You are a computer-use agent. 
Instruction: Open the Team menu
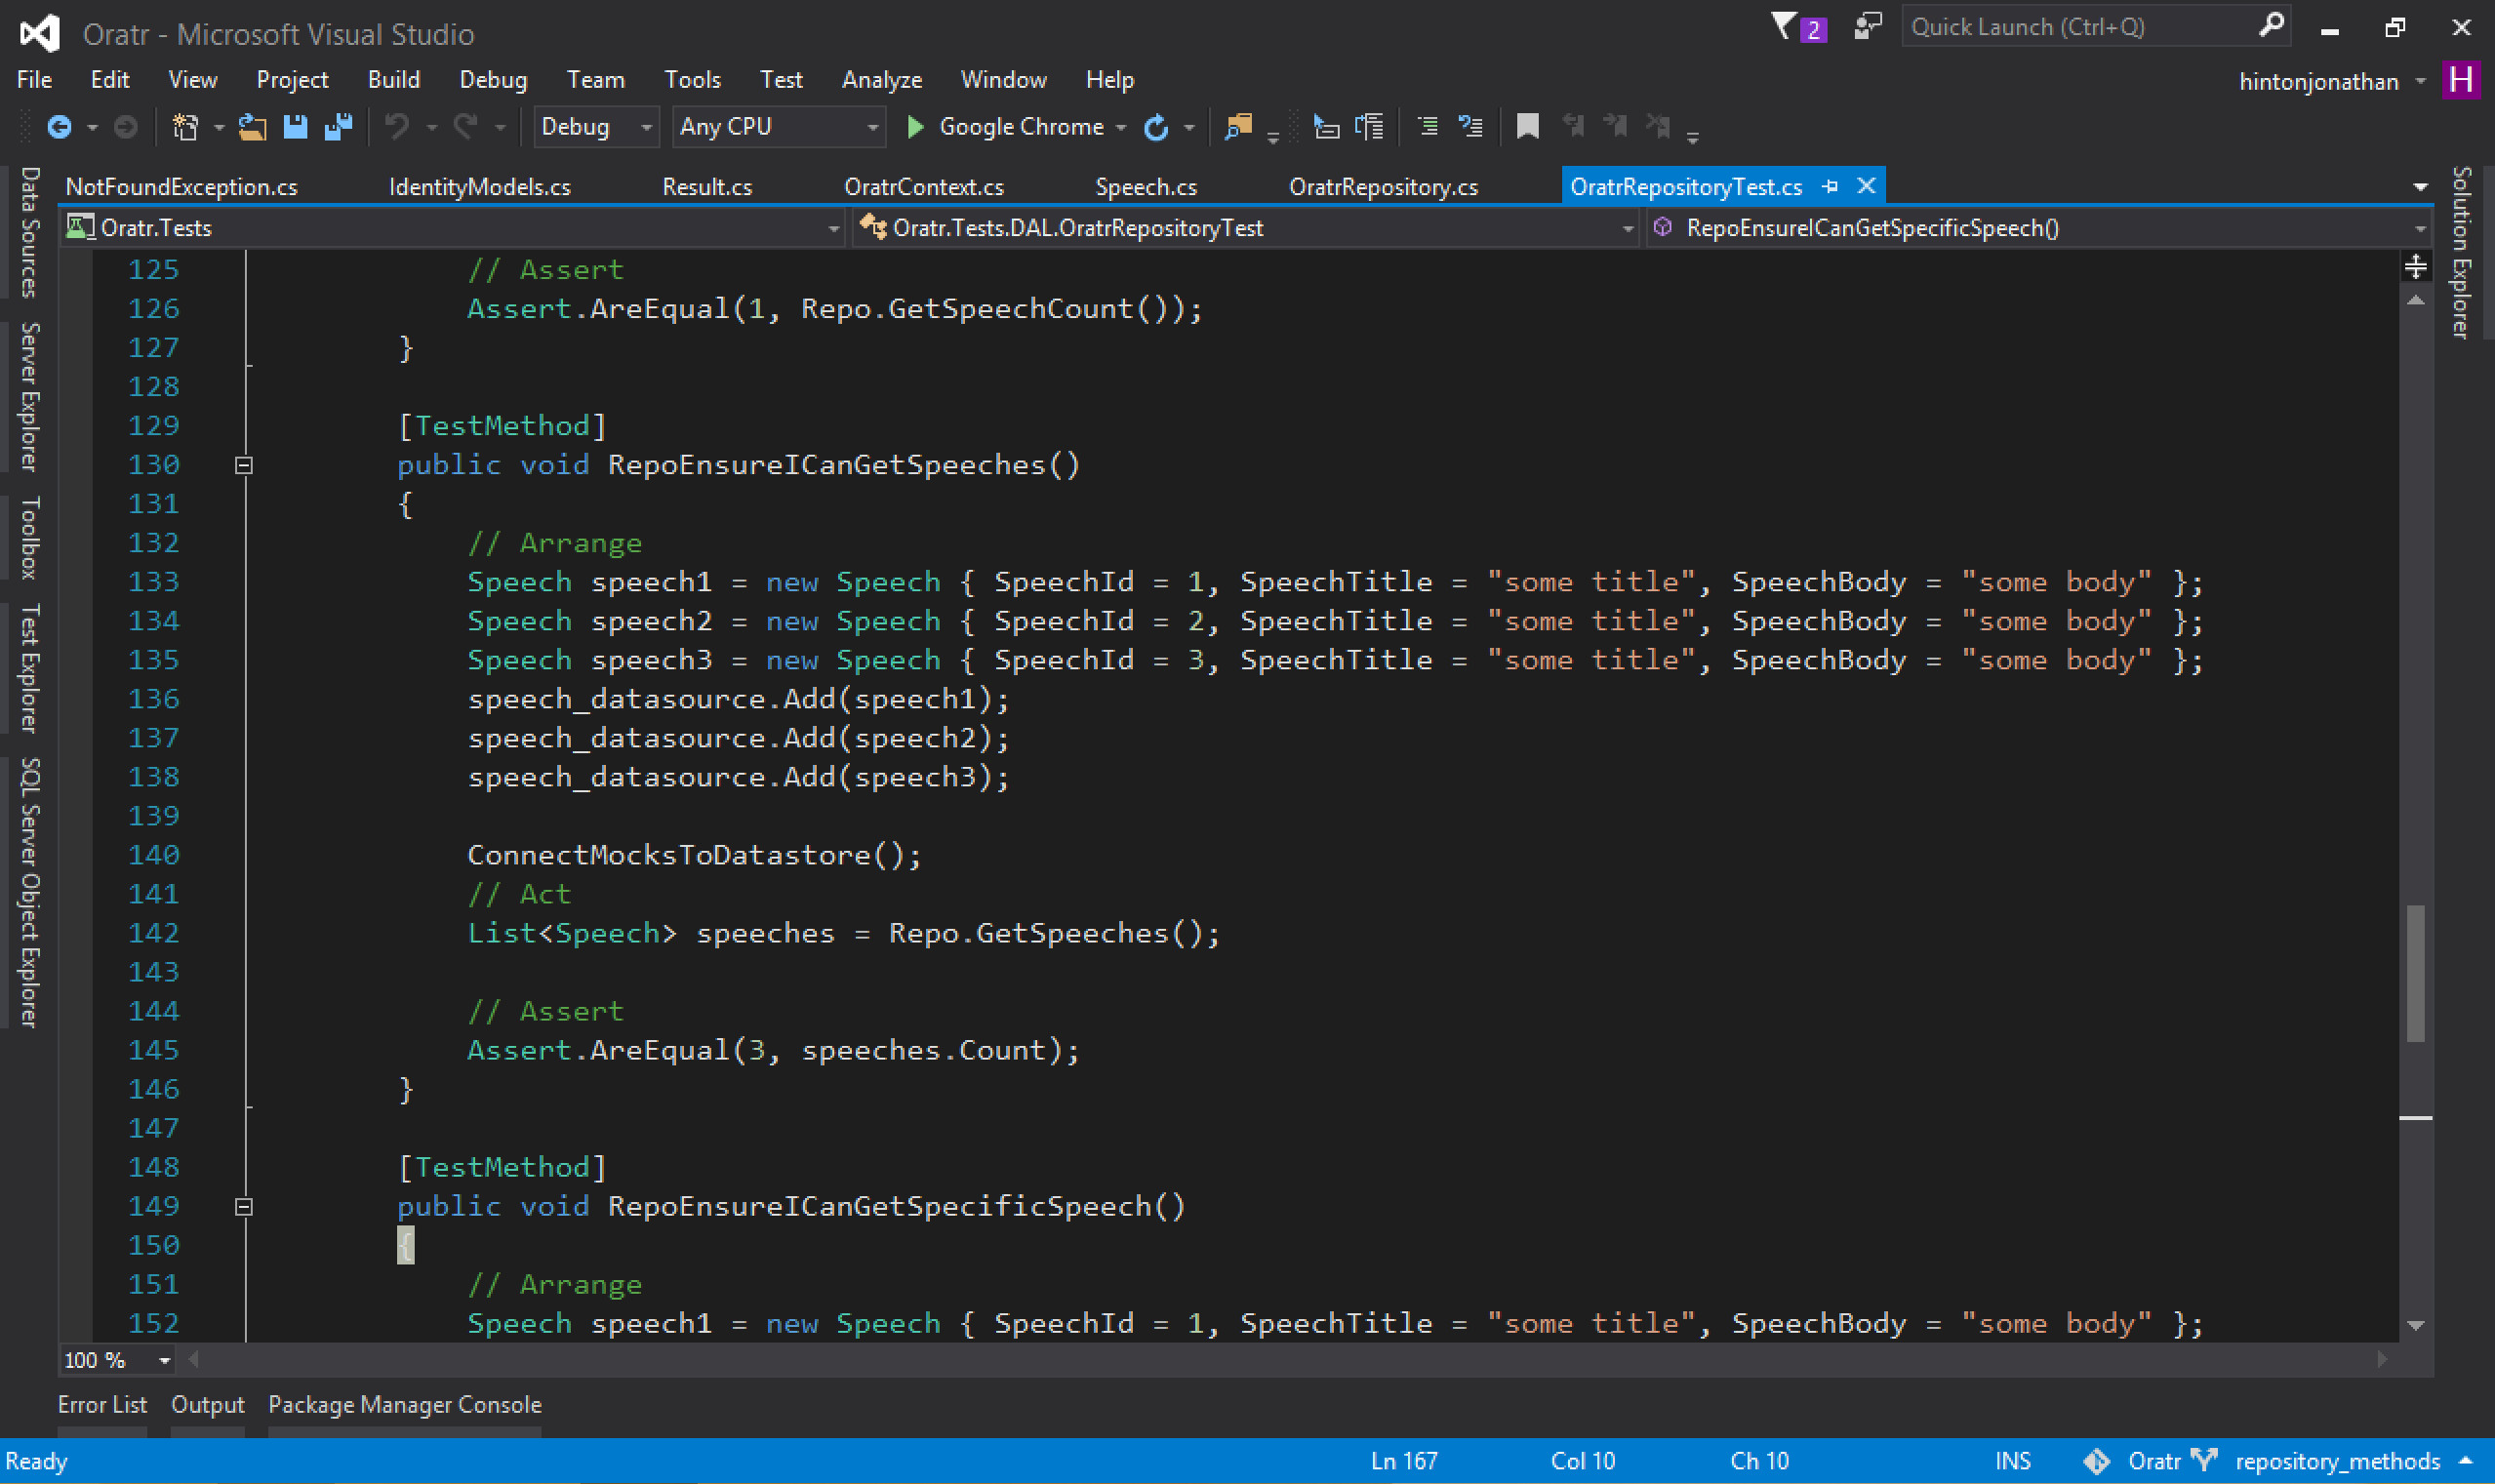click(x=595, y=80)
